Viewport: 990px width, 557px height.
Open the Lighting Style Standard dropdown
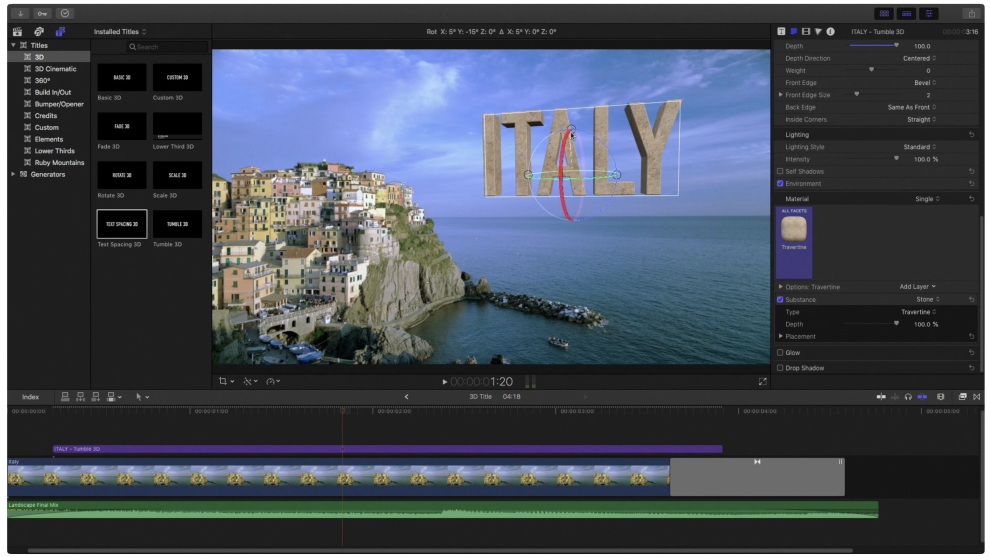point(919,147)
